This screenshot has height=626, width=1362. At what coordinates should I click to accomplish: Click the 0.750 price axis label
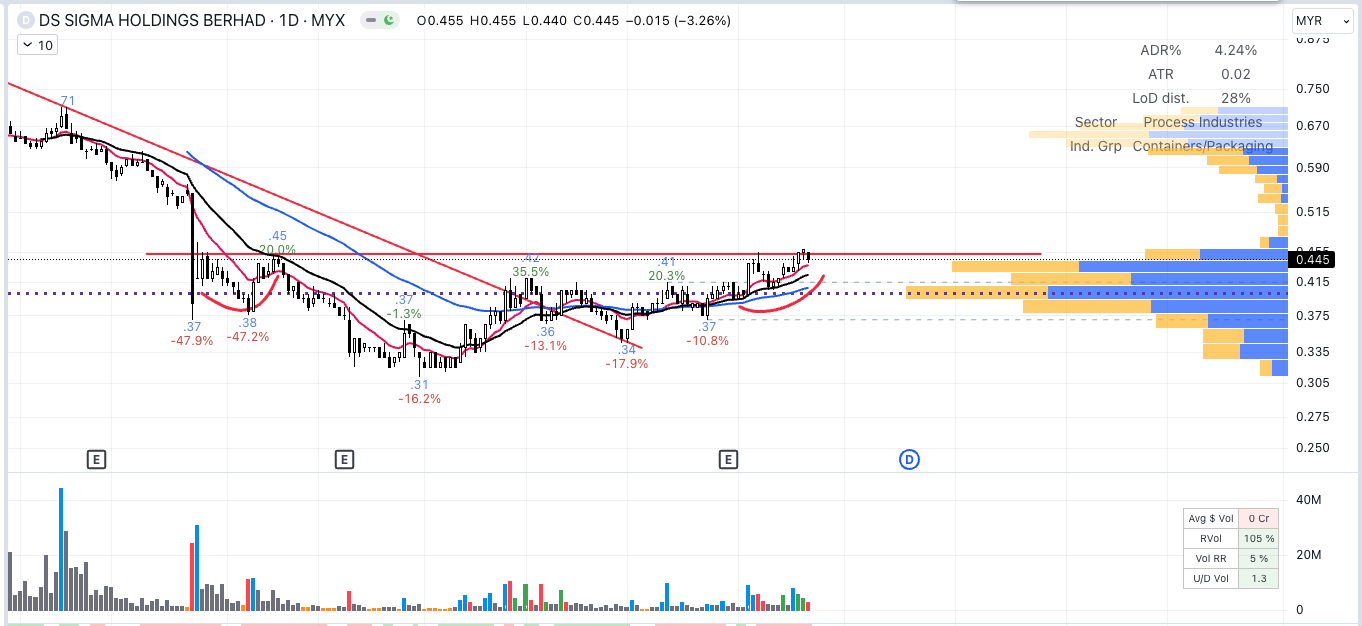(x=1313, y=89)
